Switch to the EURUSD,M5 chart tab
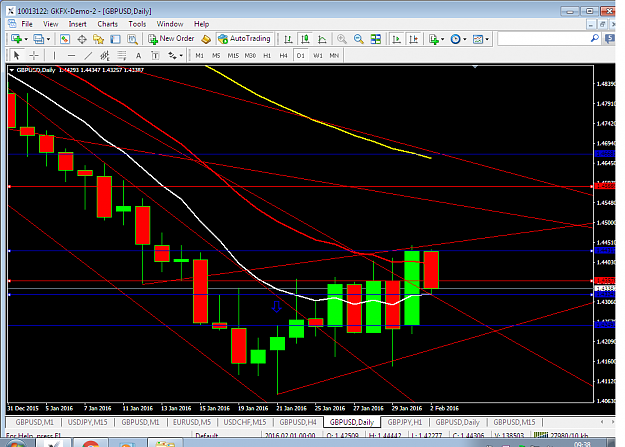This screenshot has width=625, height=447. click(192, 422)
